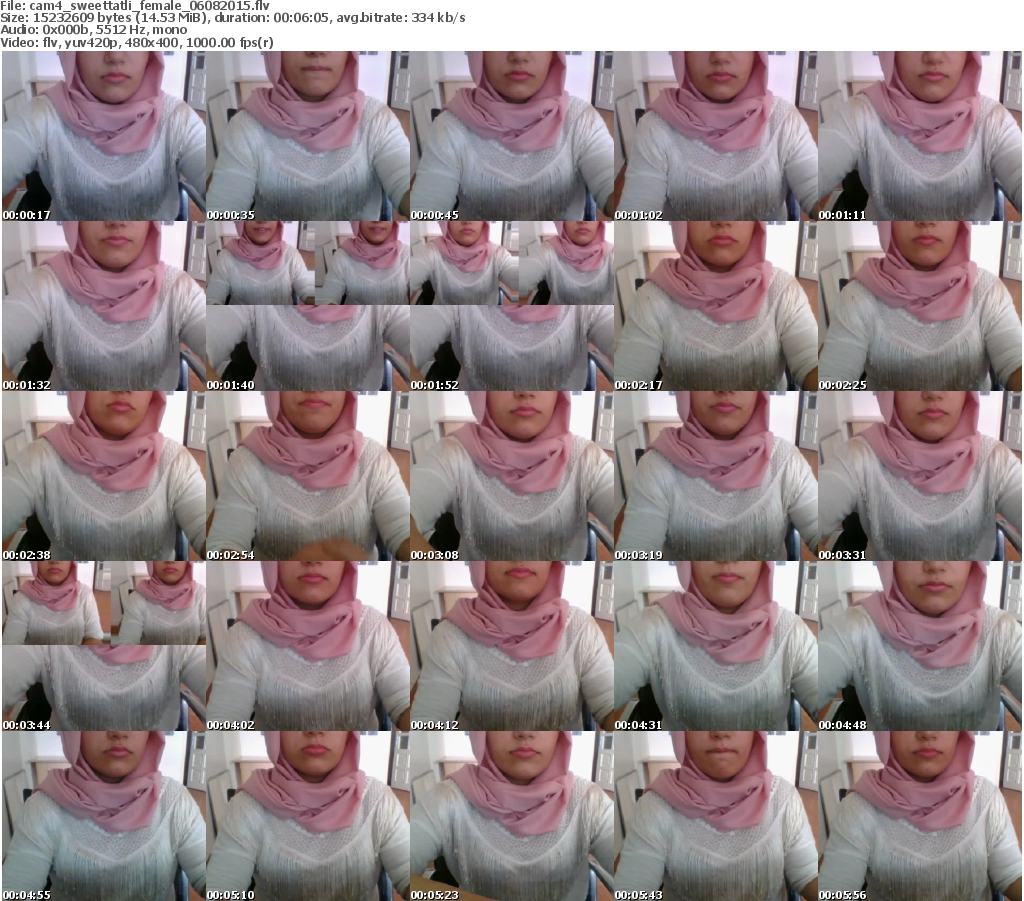Click the 'Audio: 0x000b, 5512 Hz, mono' line
This screenshot has width=1024, height=901.
coord(94,30)
